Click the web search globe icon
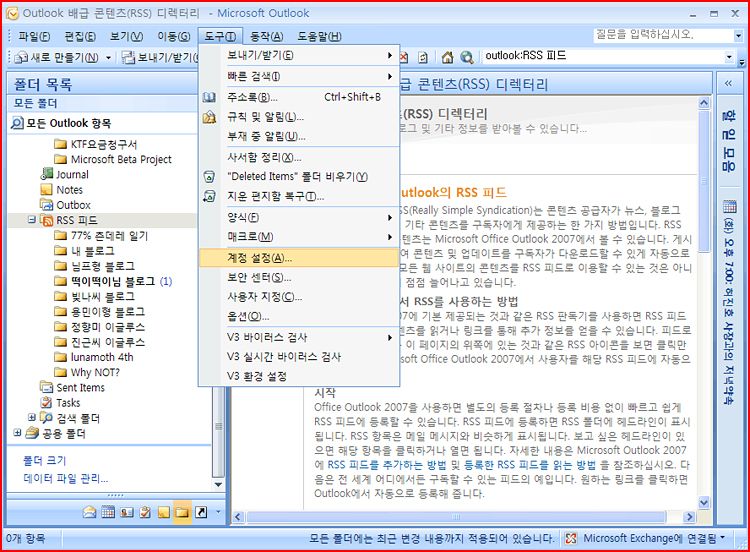Screen dimensions: 750x552 (467, 58)
